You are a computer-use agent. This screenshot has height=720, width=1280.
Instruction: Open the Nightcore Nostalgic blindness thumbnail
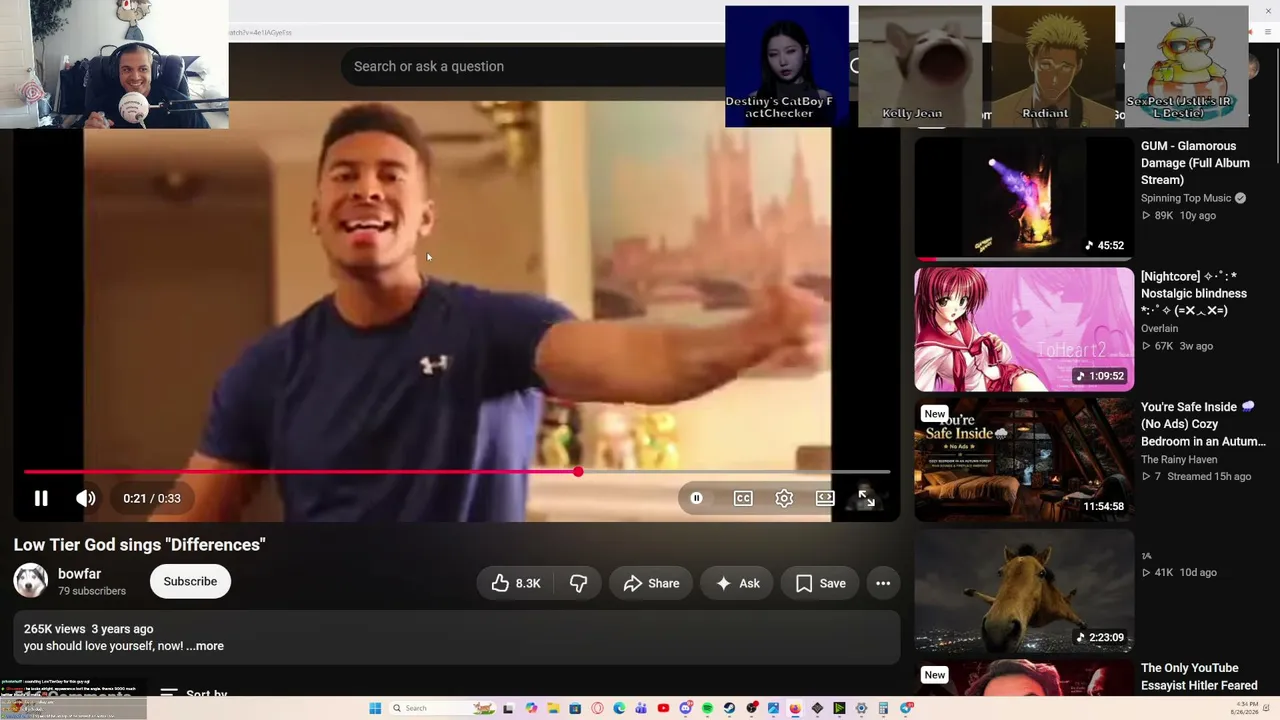point(1024,329)
